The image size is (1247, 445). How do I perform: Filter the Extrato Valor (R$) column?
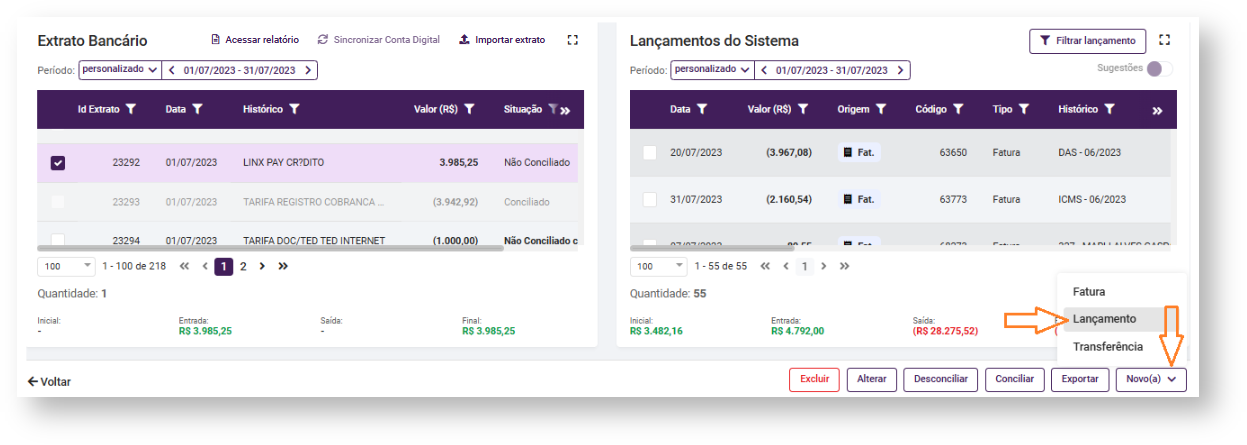469,109
